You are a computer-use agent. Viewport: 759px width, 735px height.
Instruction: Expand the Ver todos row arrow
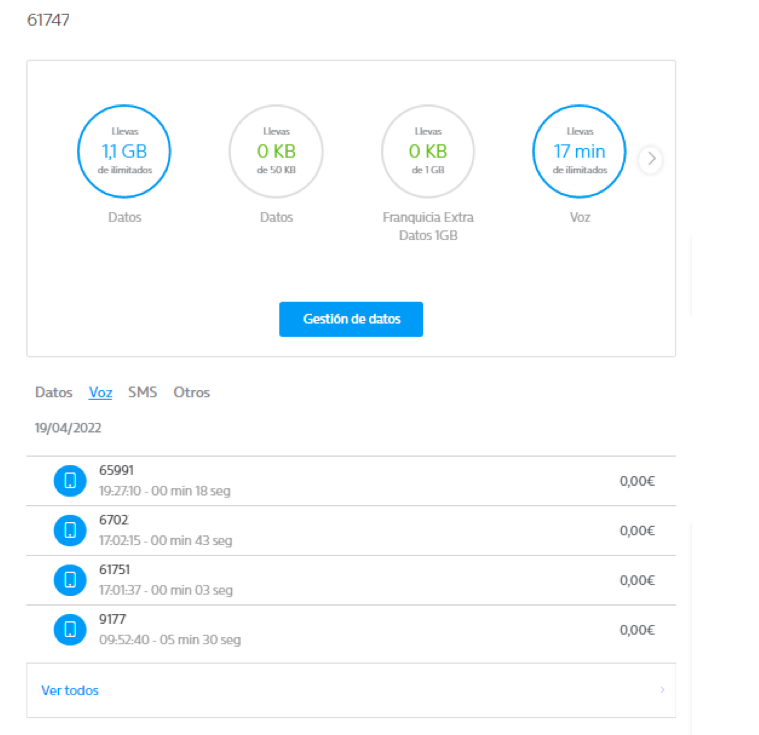(x=662, y=690)
